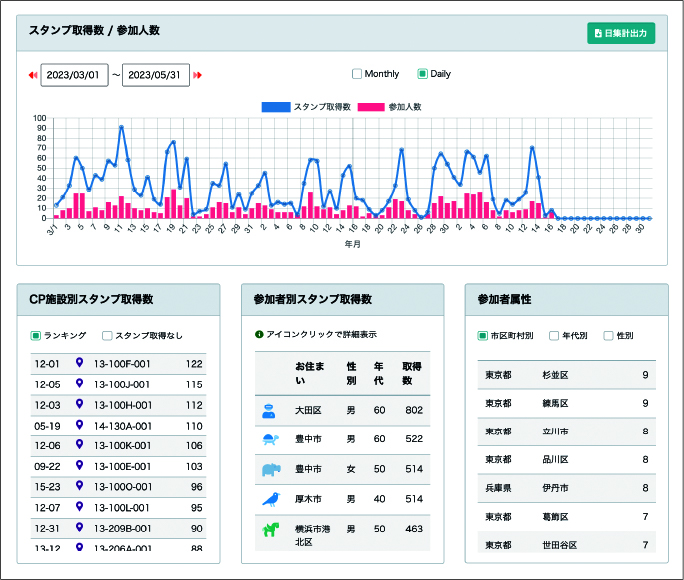Switch to the 年代別 attribute view

555,335
